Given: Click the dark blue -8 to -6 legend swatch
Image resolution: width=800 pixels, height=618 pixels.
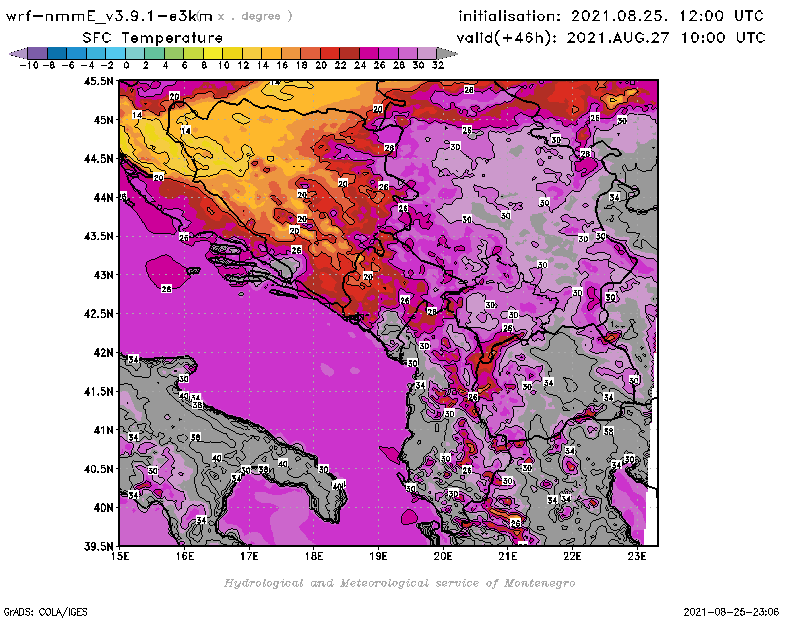Looking at the screenshot, I should [x=57, y=53].
